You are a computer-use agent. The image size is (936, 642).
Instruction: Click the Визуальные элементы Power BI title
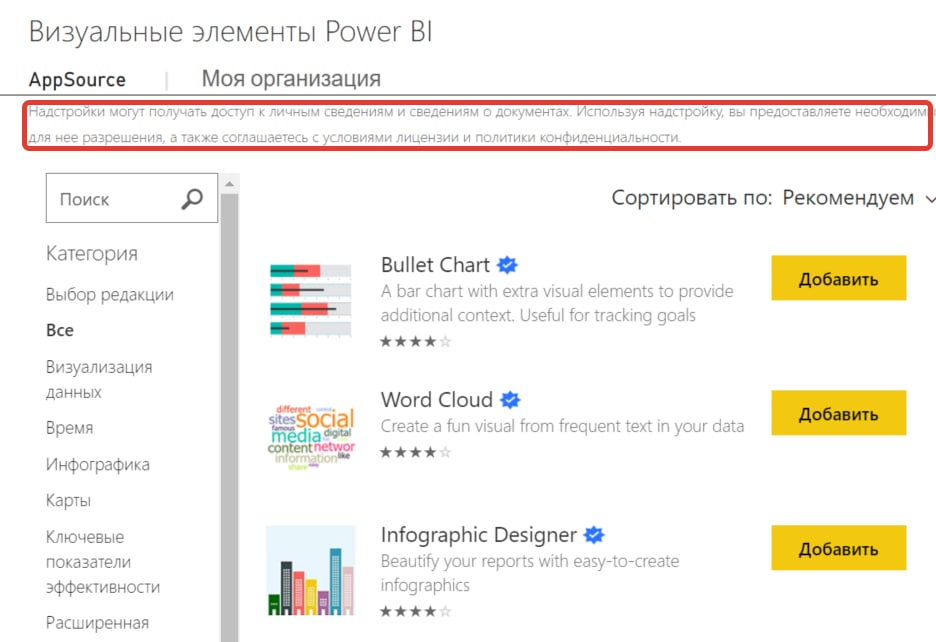coord(230,31)
